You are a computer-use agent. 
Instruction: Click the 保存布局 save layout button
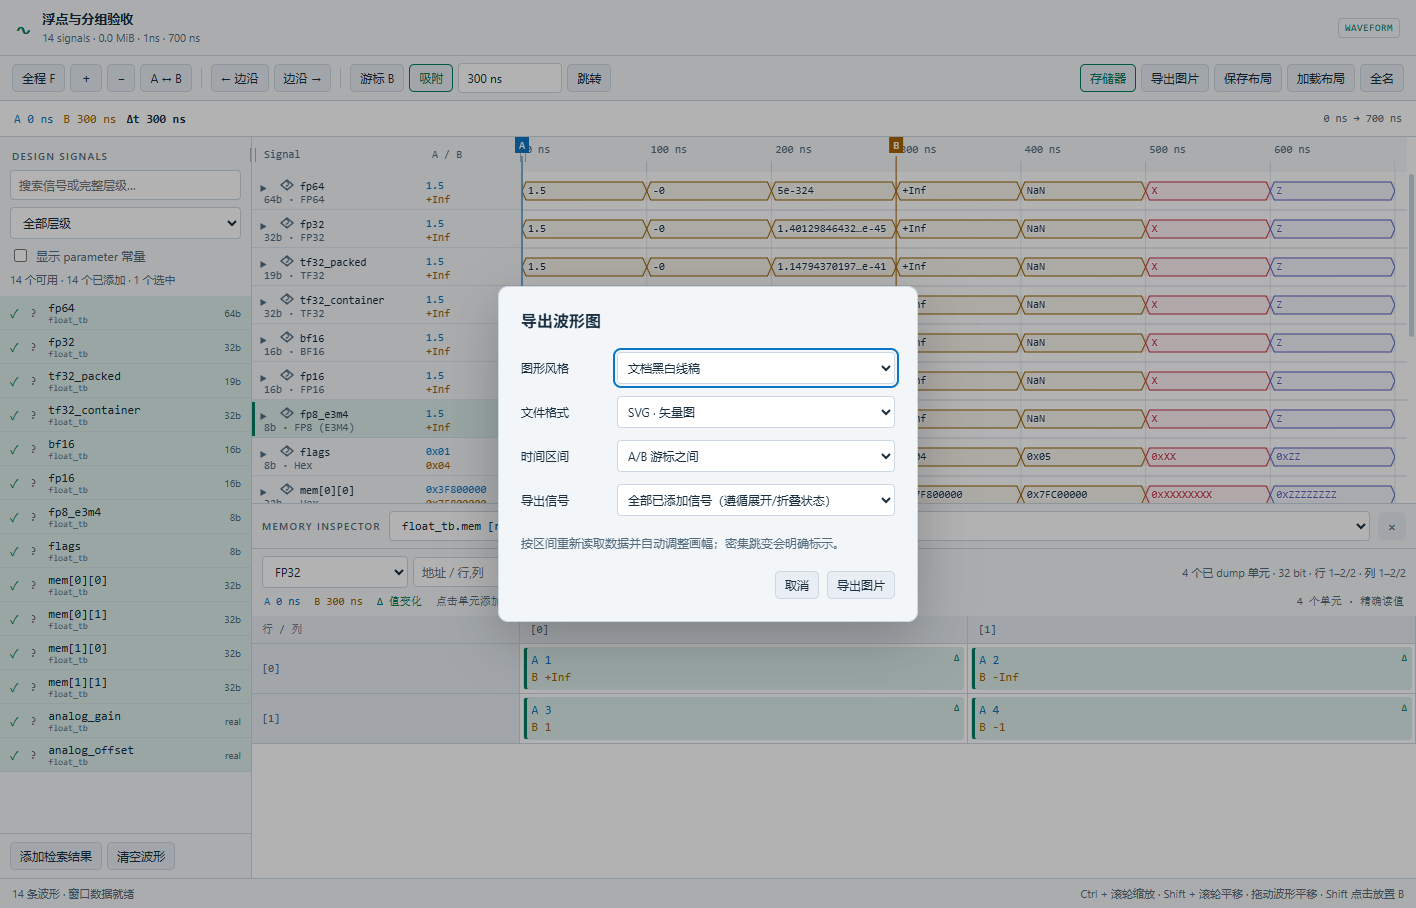click(x=1248, y=78)
